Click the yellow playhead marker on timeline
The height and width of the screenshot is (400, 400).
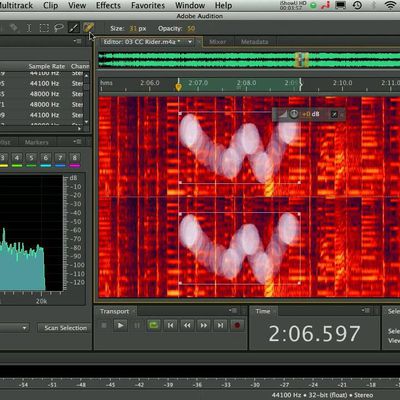pyautogui.click(x=178, y=87)
